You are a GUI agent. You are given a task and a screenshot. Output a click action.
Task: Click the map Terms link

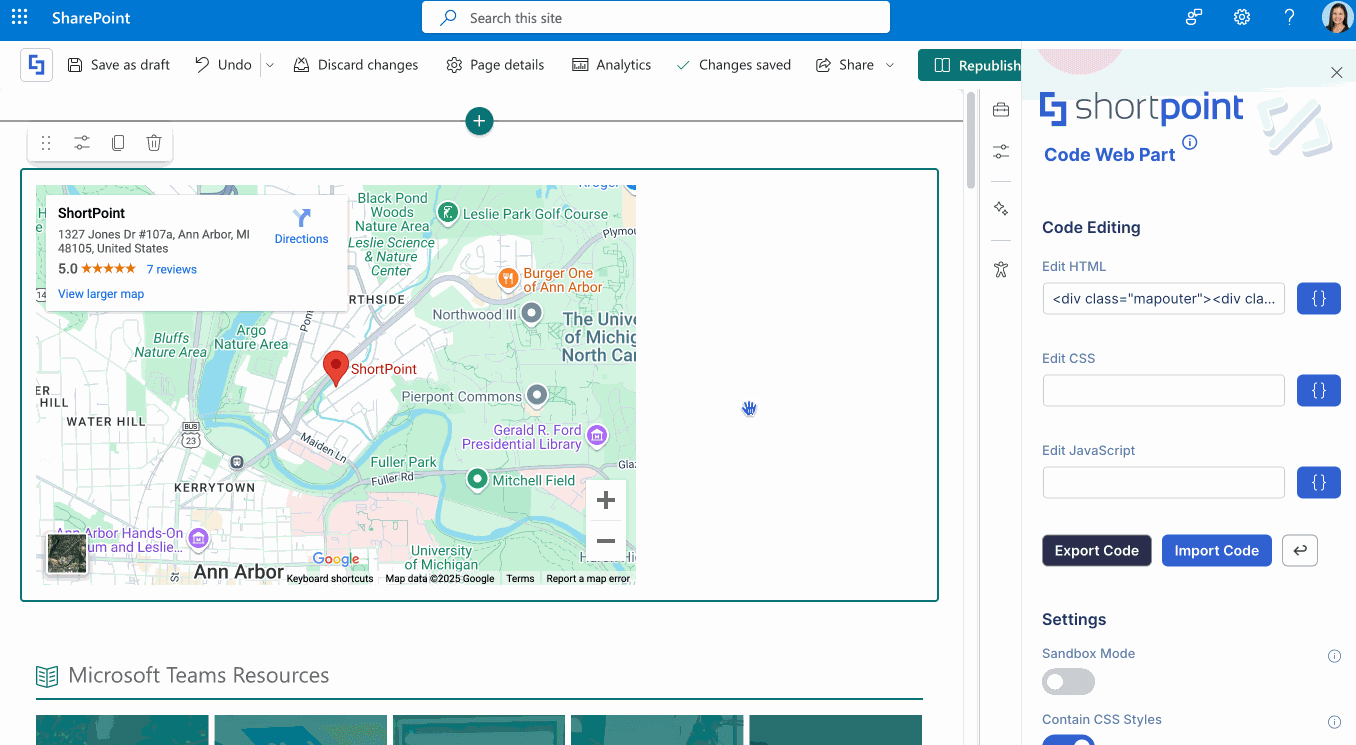point(520,579)
